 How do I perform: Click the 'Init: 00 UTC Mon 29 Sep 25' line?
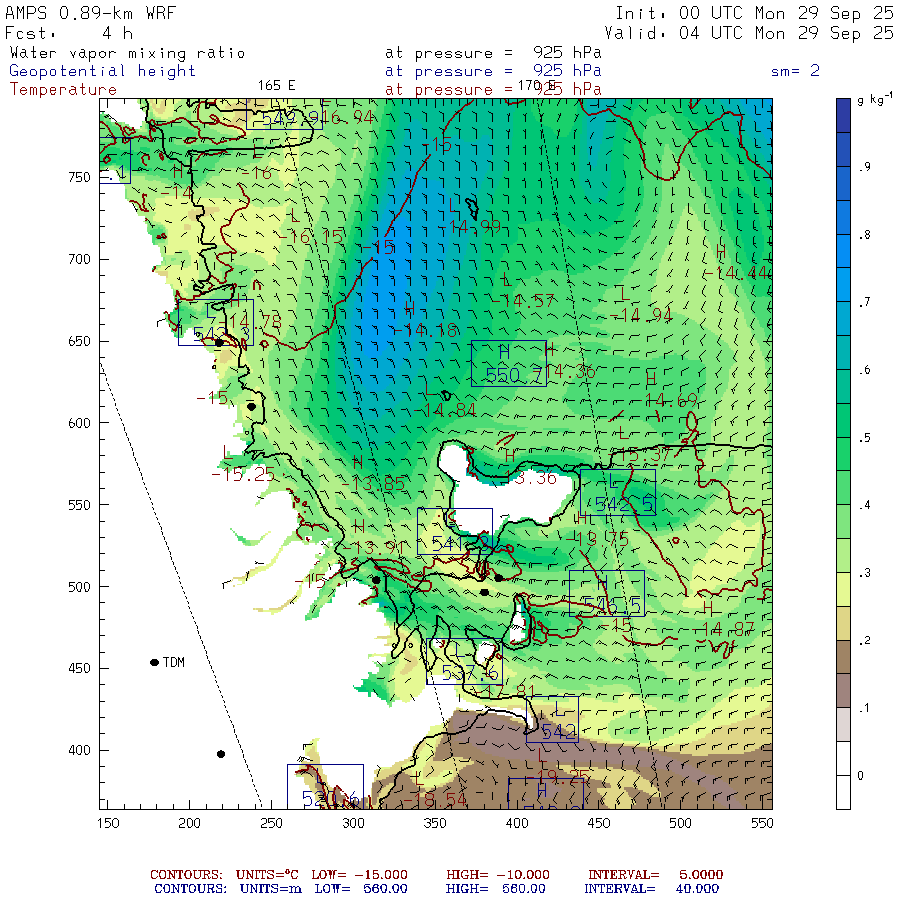pos(754,13)
